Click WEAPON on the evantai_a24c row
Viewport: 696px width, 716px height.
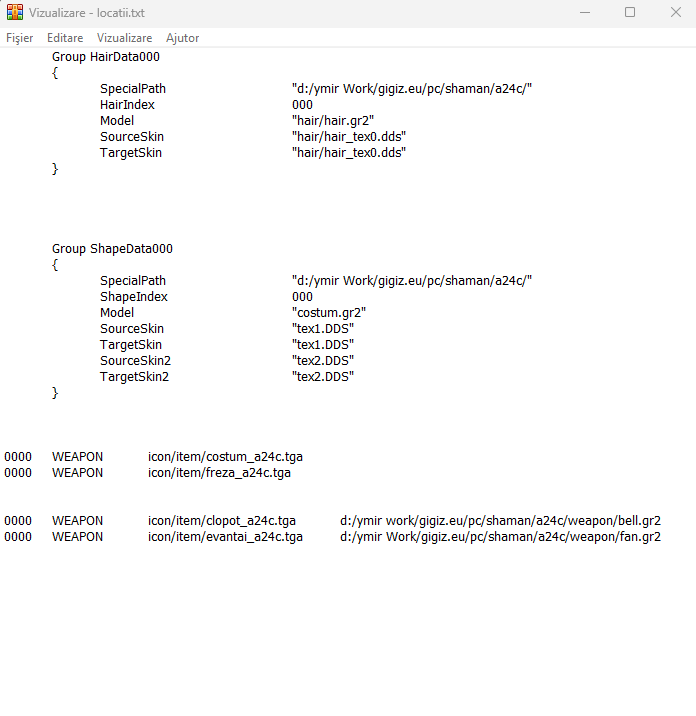click(77, 537)
